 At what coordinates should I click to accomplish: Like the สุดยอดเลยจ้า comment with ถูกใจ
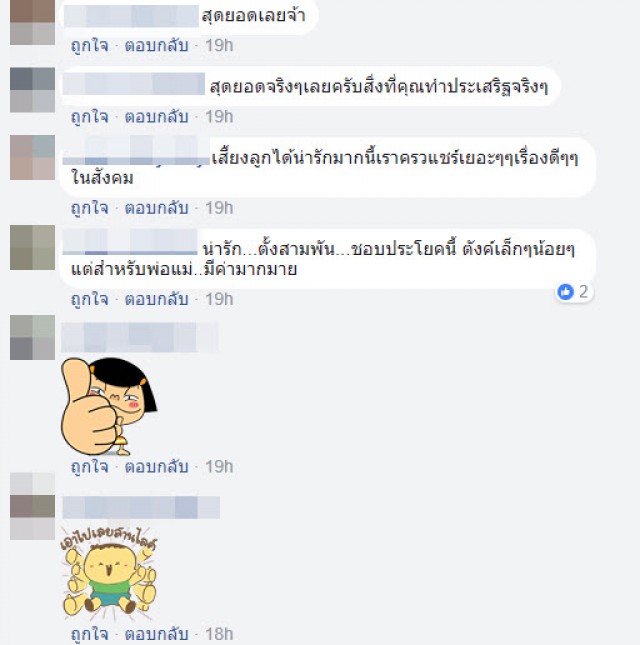coord(90,45)
